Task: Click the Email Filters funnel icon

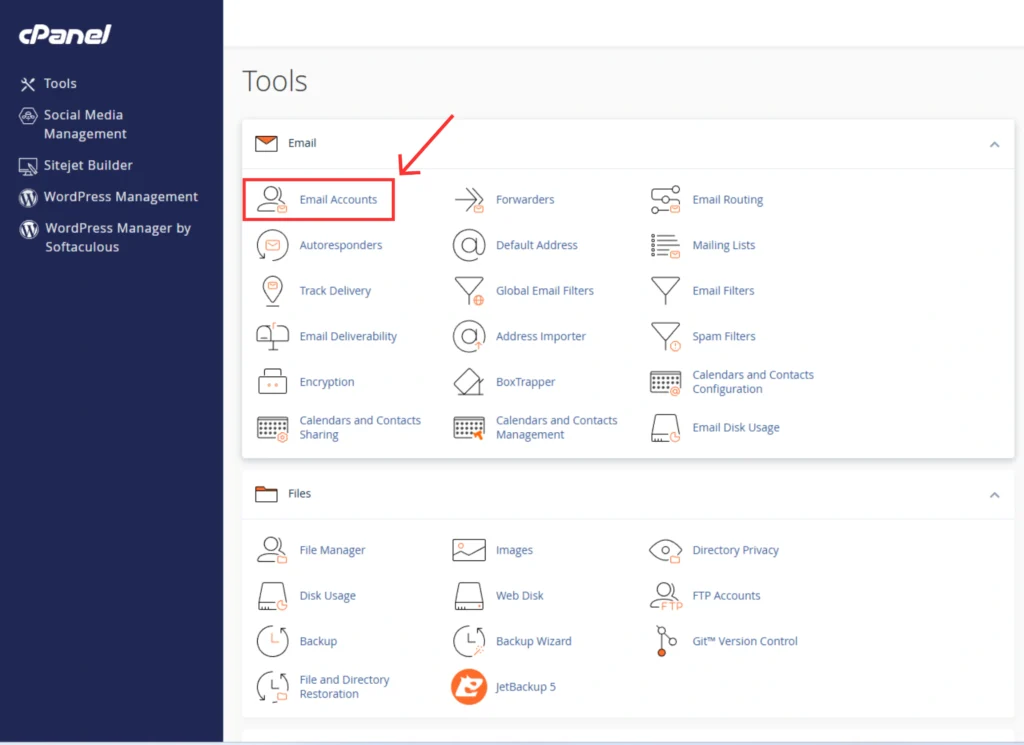Action: click(x=665, y=291)
